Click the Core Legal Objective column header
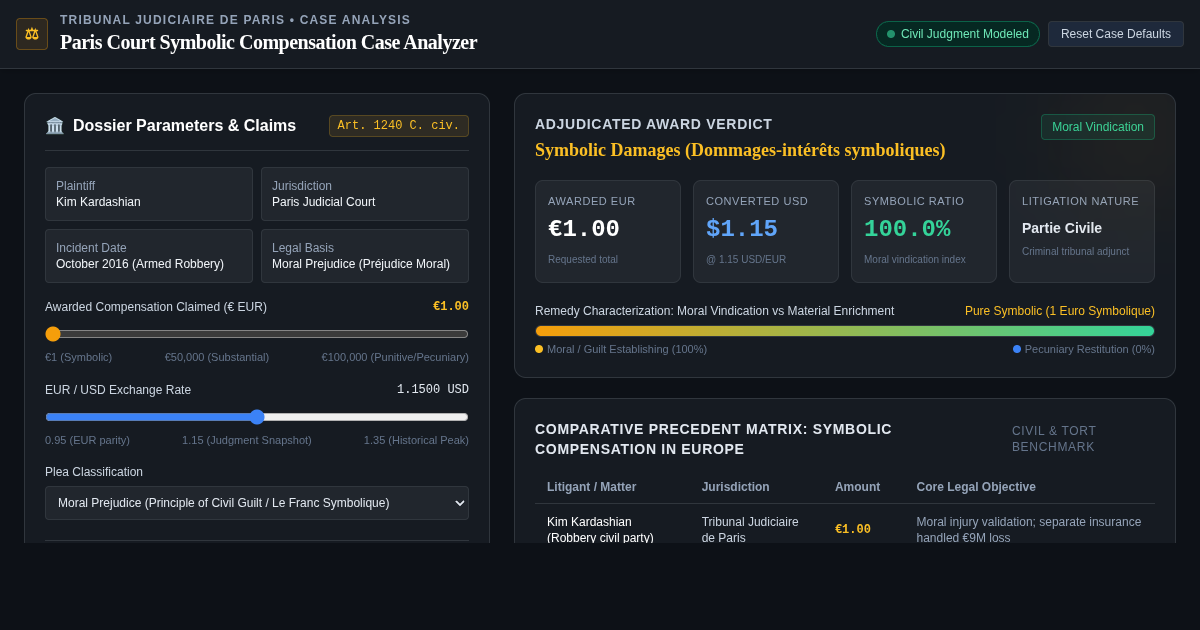 pyautogui.click(x=976, y=487)
